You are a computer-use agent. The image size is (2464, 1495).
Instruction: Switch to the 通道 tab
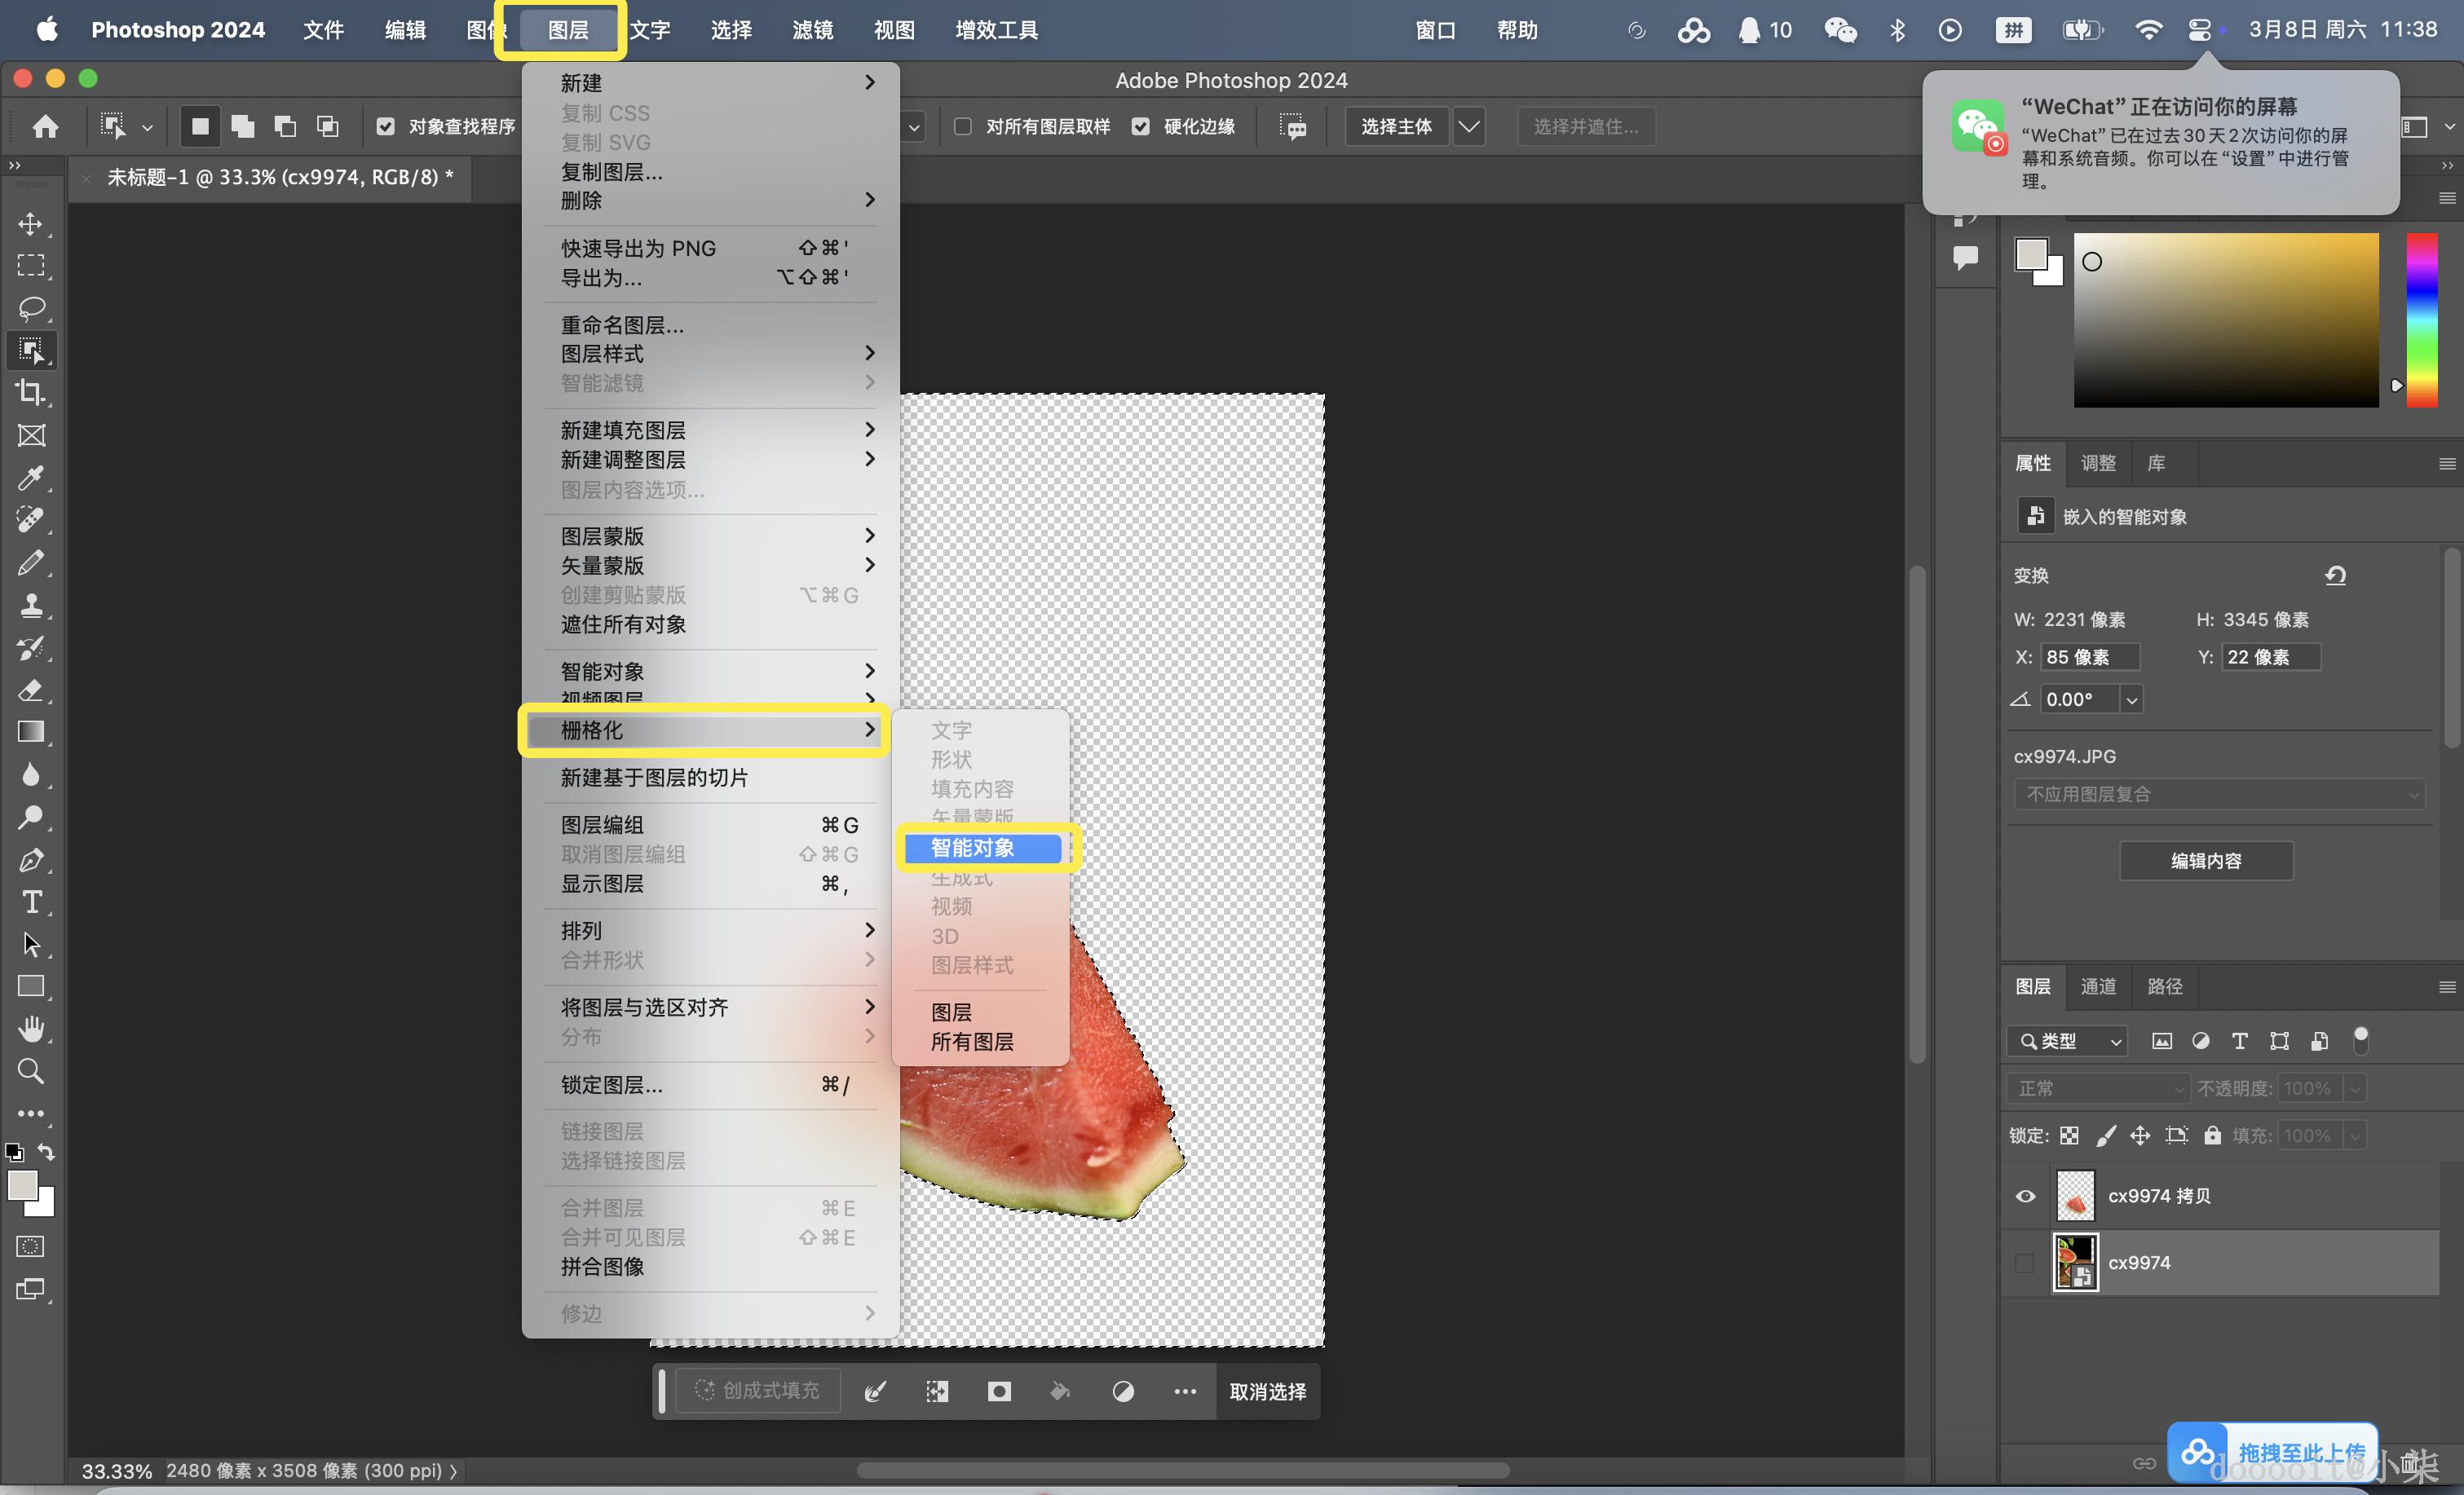[x=2098, y=986]
